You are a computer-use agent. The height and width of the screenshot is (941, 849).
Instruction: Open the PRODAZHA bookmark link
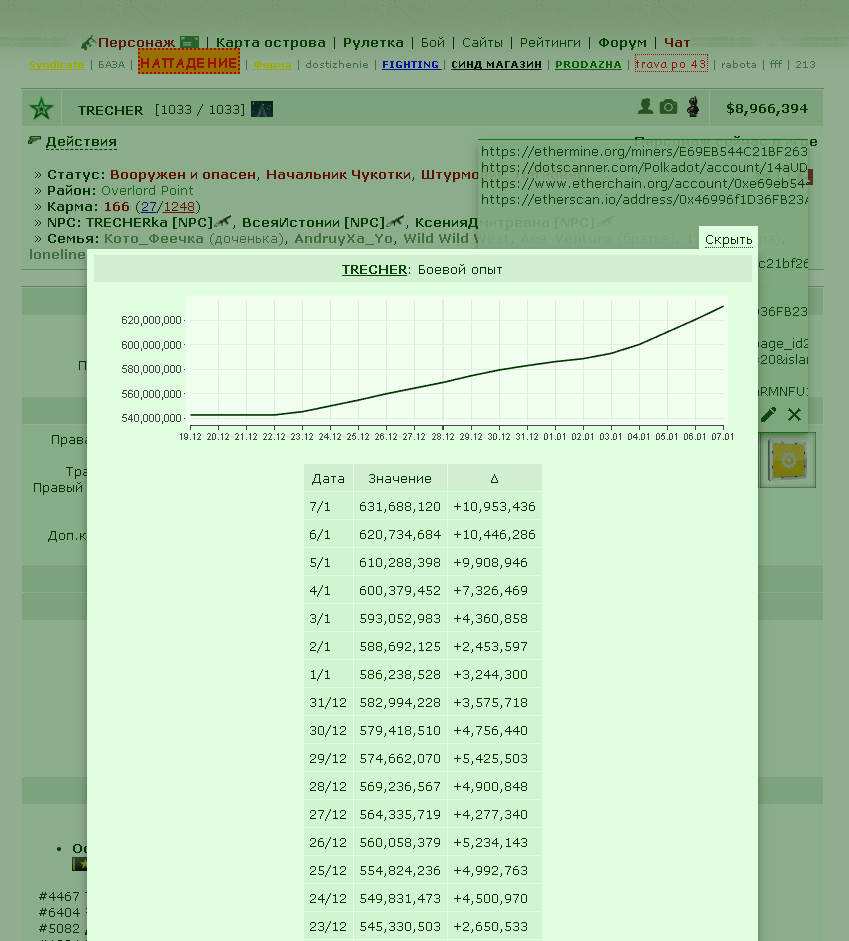pyautogui.click(x=588, y=64)
